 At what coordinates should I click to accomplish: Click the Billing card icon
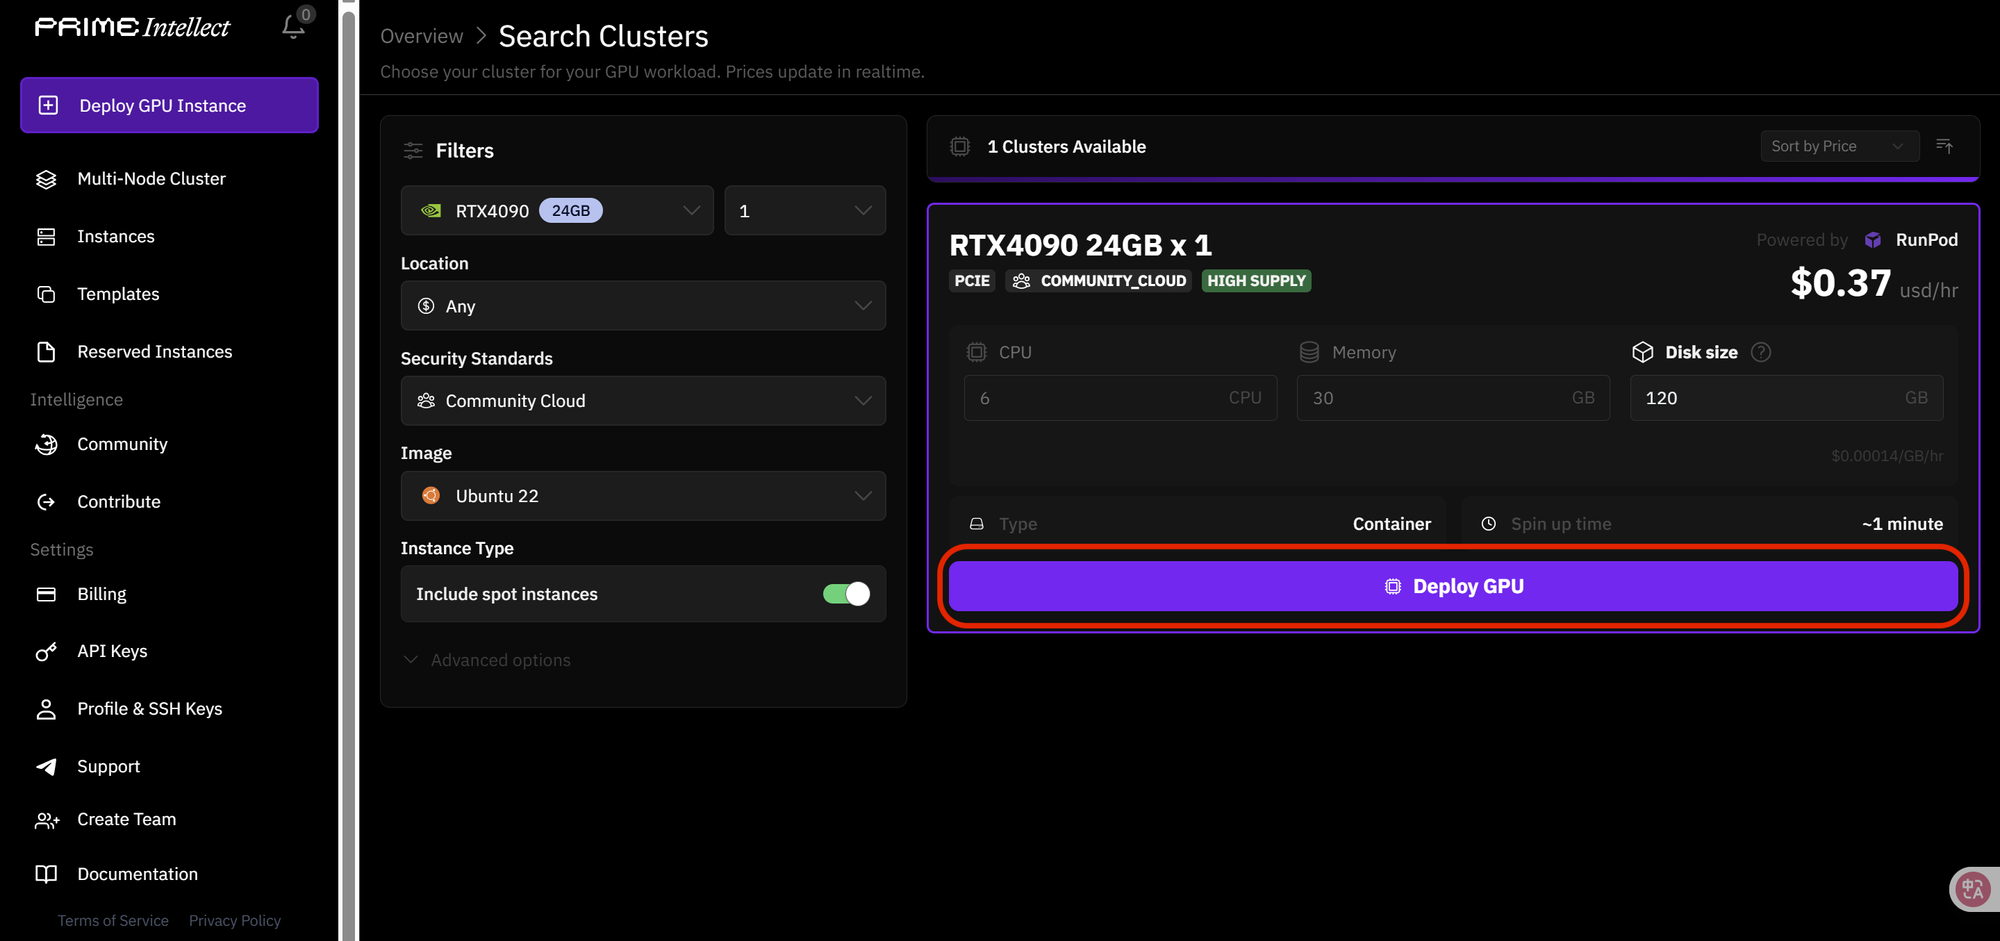click(46, 594)
